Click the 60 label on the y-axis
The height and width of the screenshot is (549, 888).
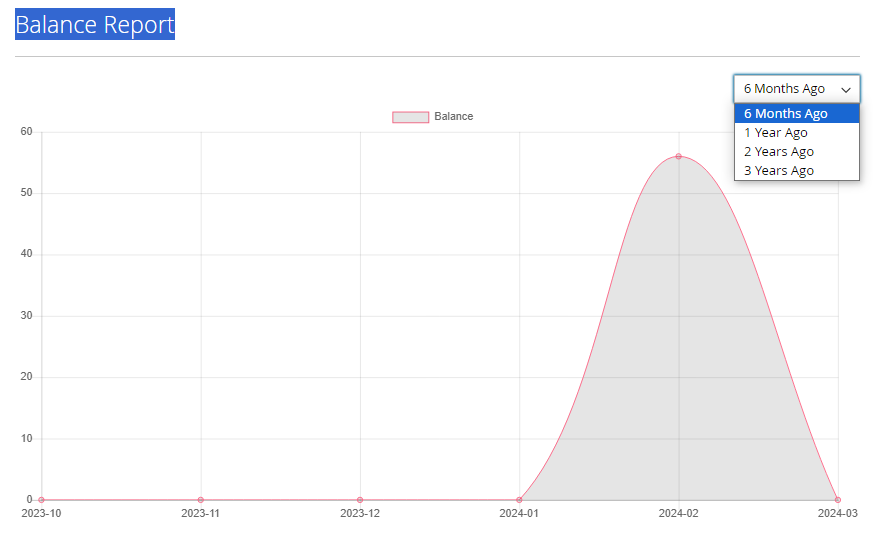[26, 132]
